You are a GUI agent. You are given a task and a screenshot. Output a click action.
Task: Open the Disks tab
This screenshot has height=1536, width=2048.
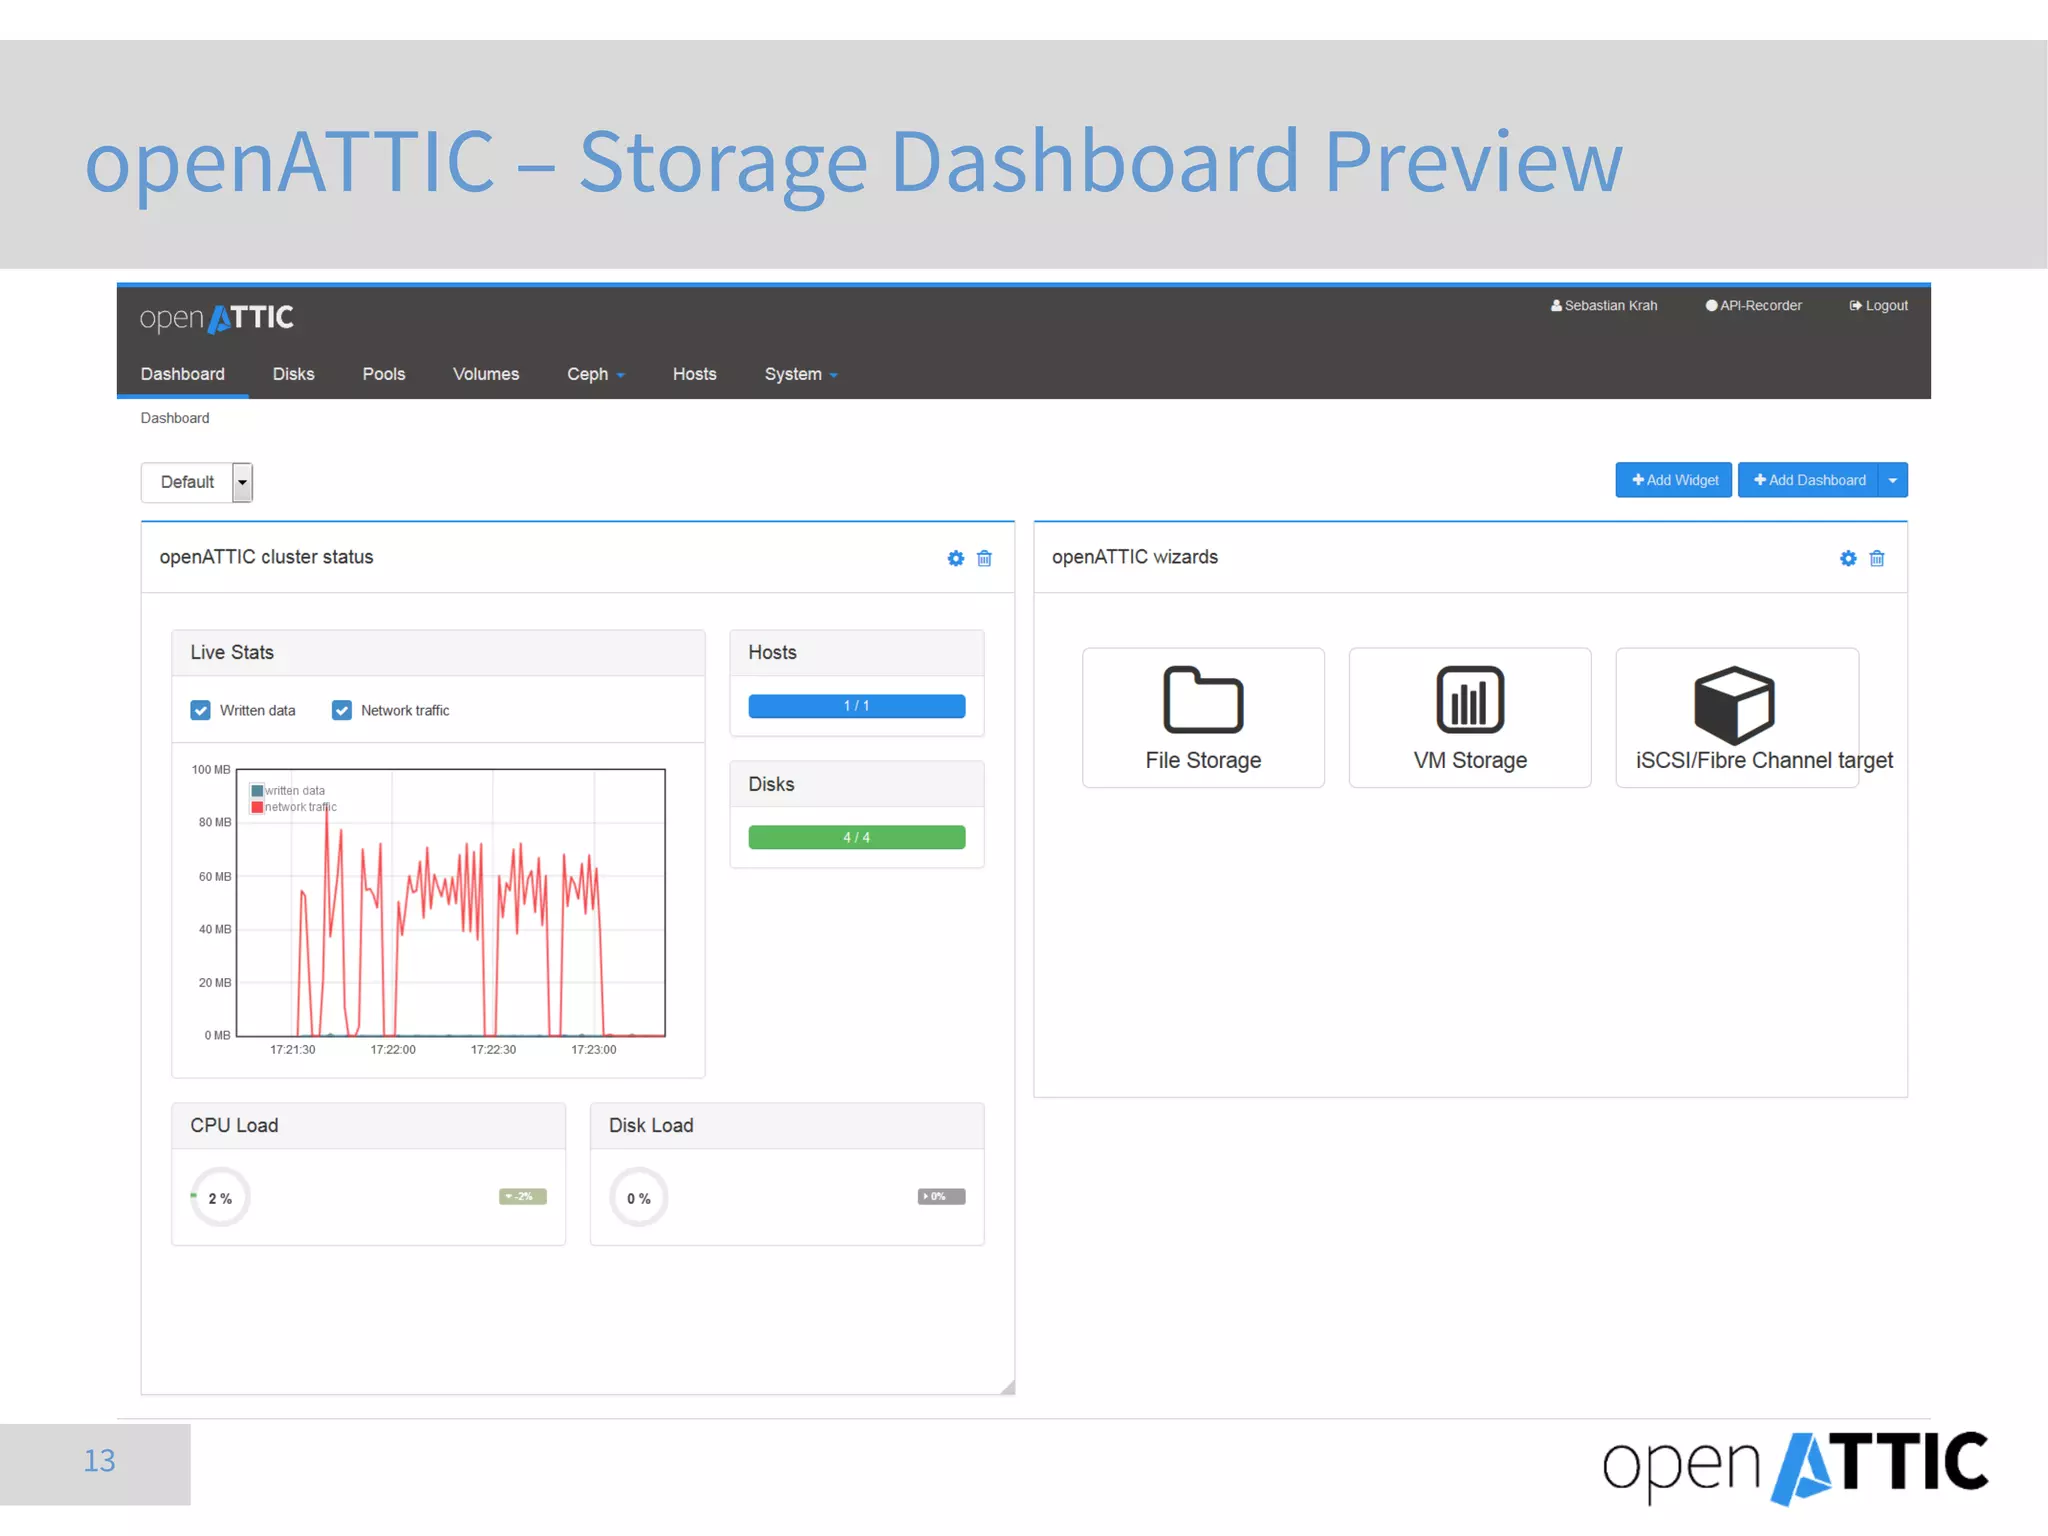pos(293,374)
